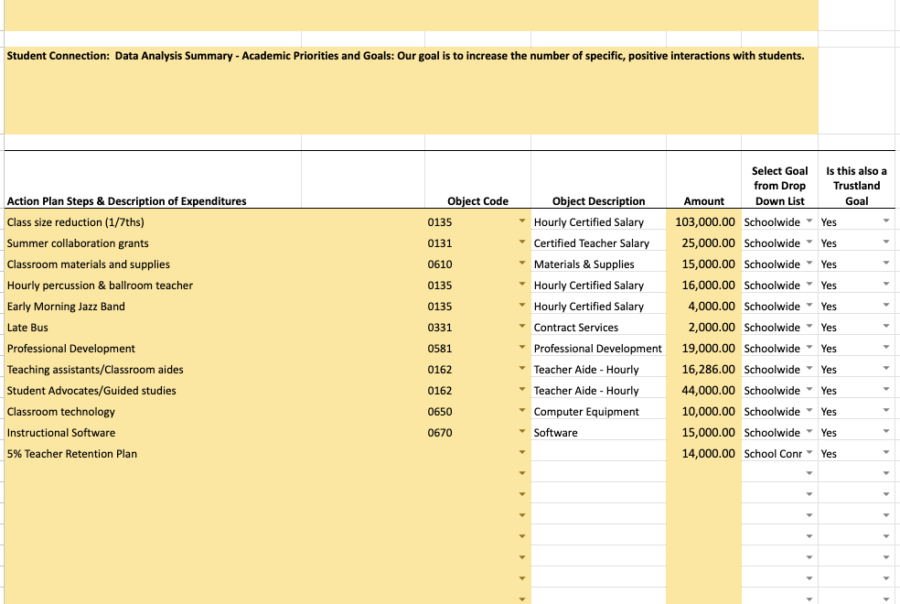Select the 103,000.00 amount cell
Viewport: 900px width, 604px height.
click(x=704, y=222)
